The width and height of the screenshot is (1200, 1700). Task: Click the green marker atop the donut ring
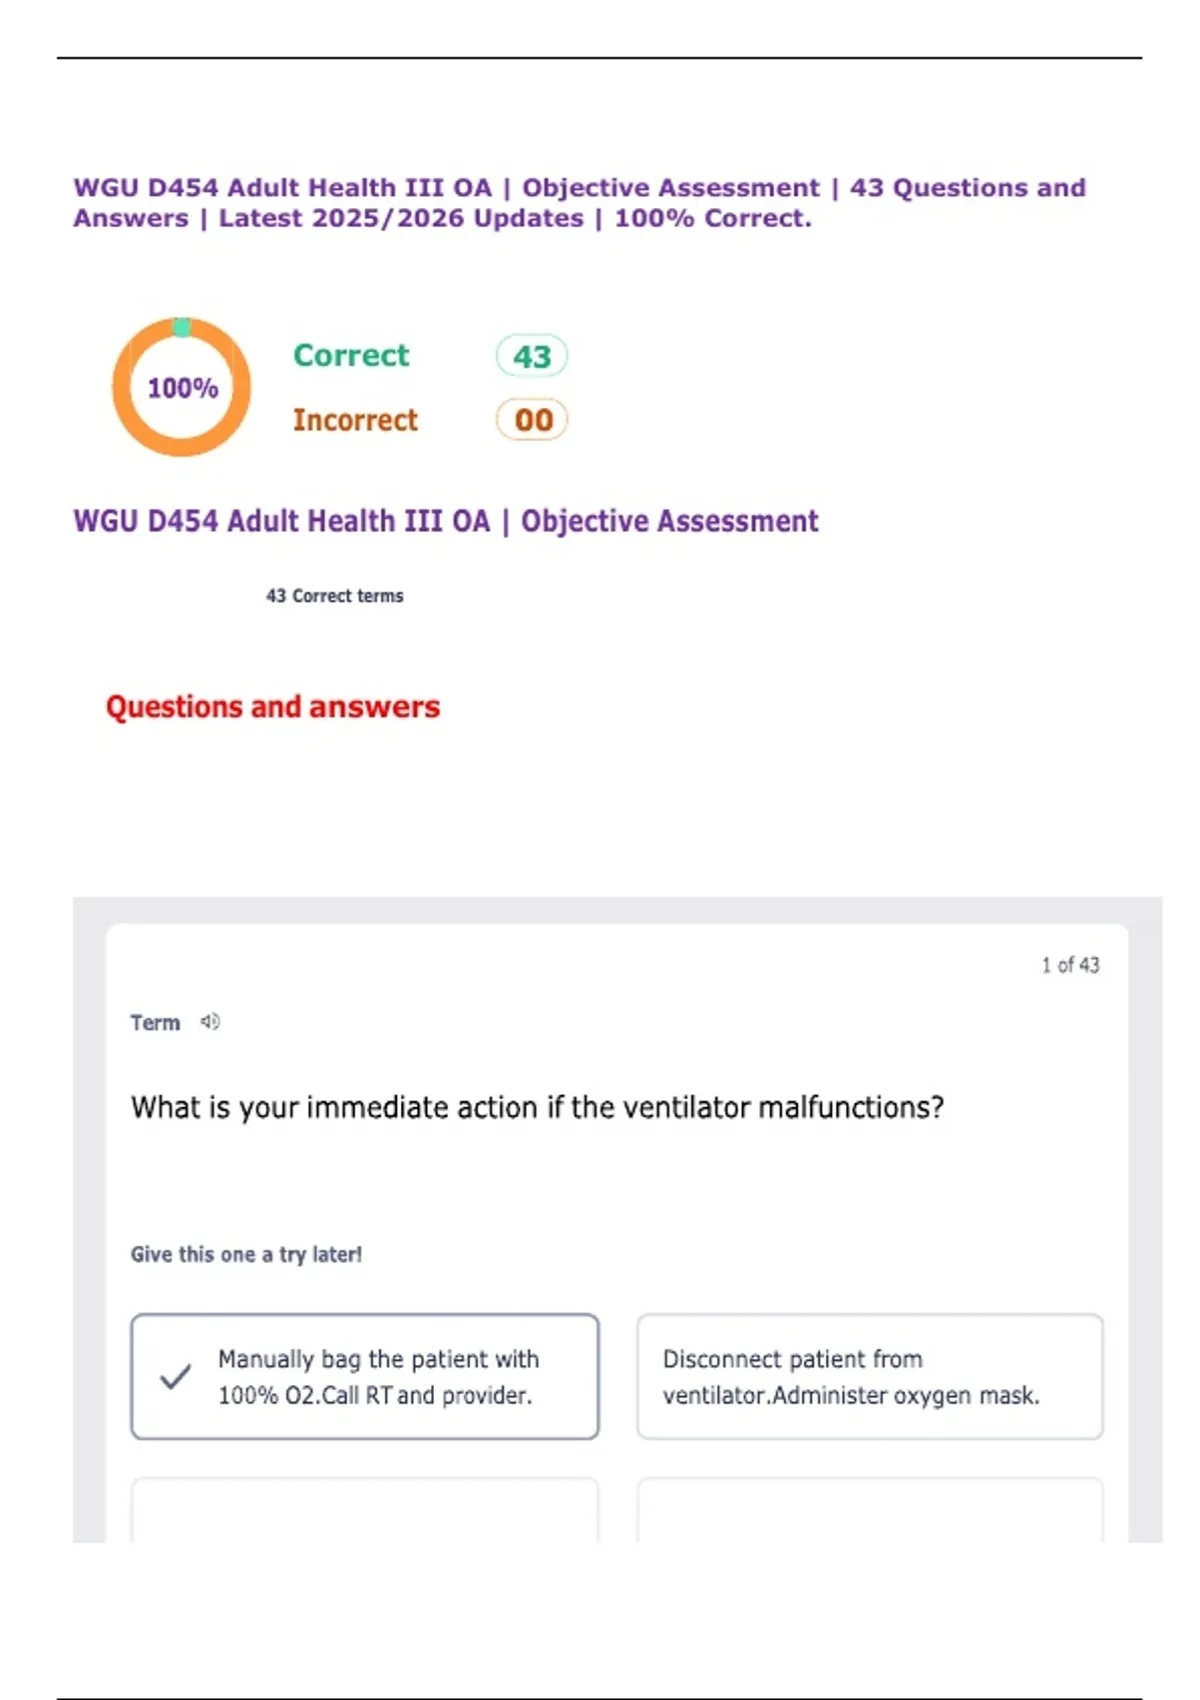point(182,327)
